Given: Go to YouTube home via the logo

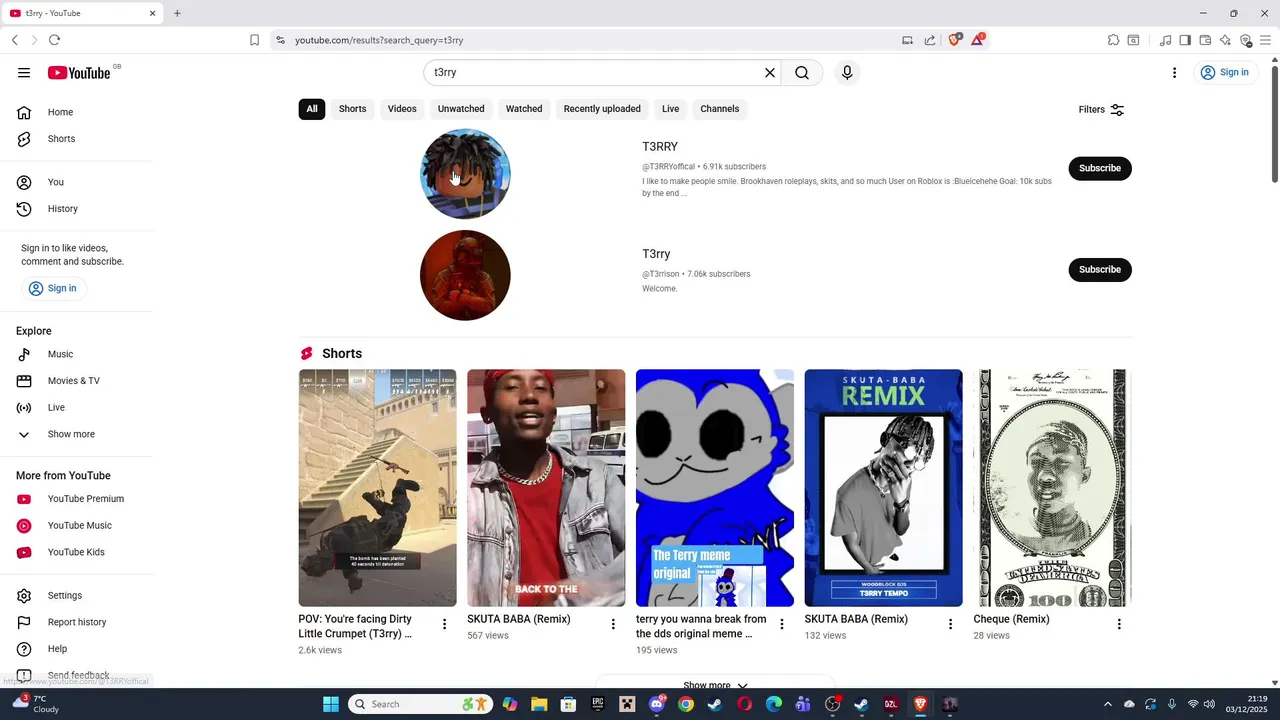Looking at the screenshot, I should (79, 73).
